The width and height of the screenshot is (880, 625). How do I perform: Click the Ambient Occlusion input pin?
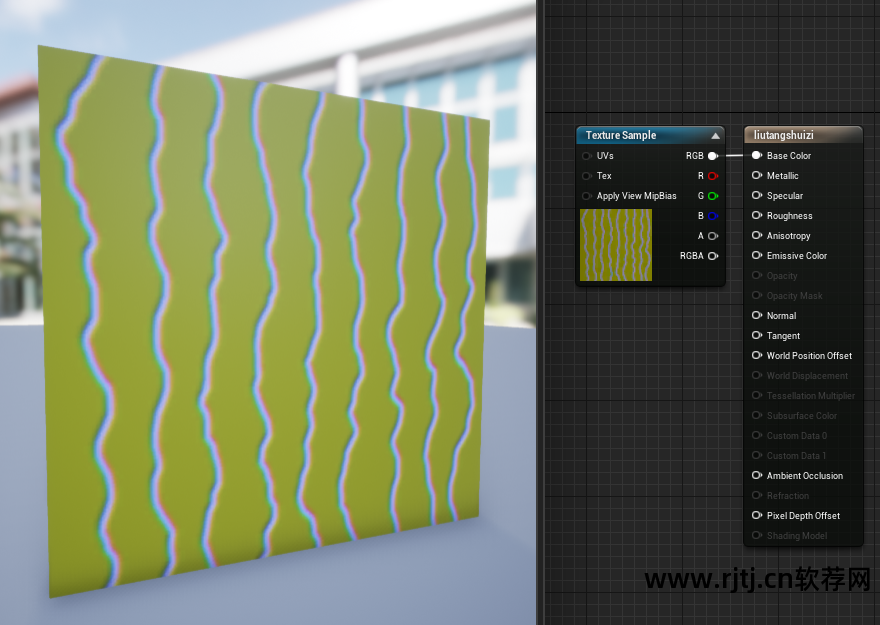757,475
